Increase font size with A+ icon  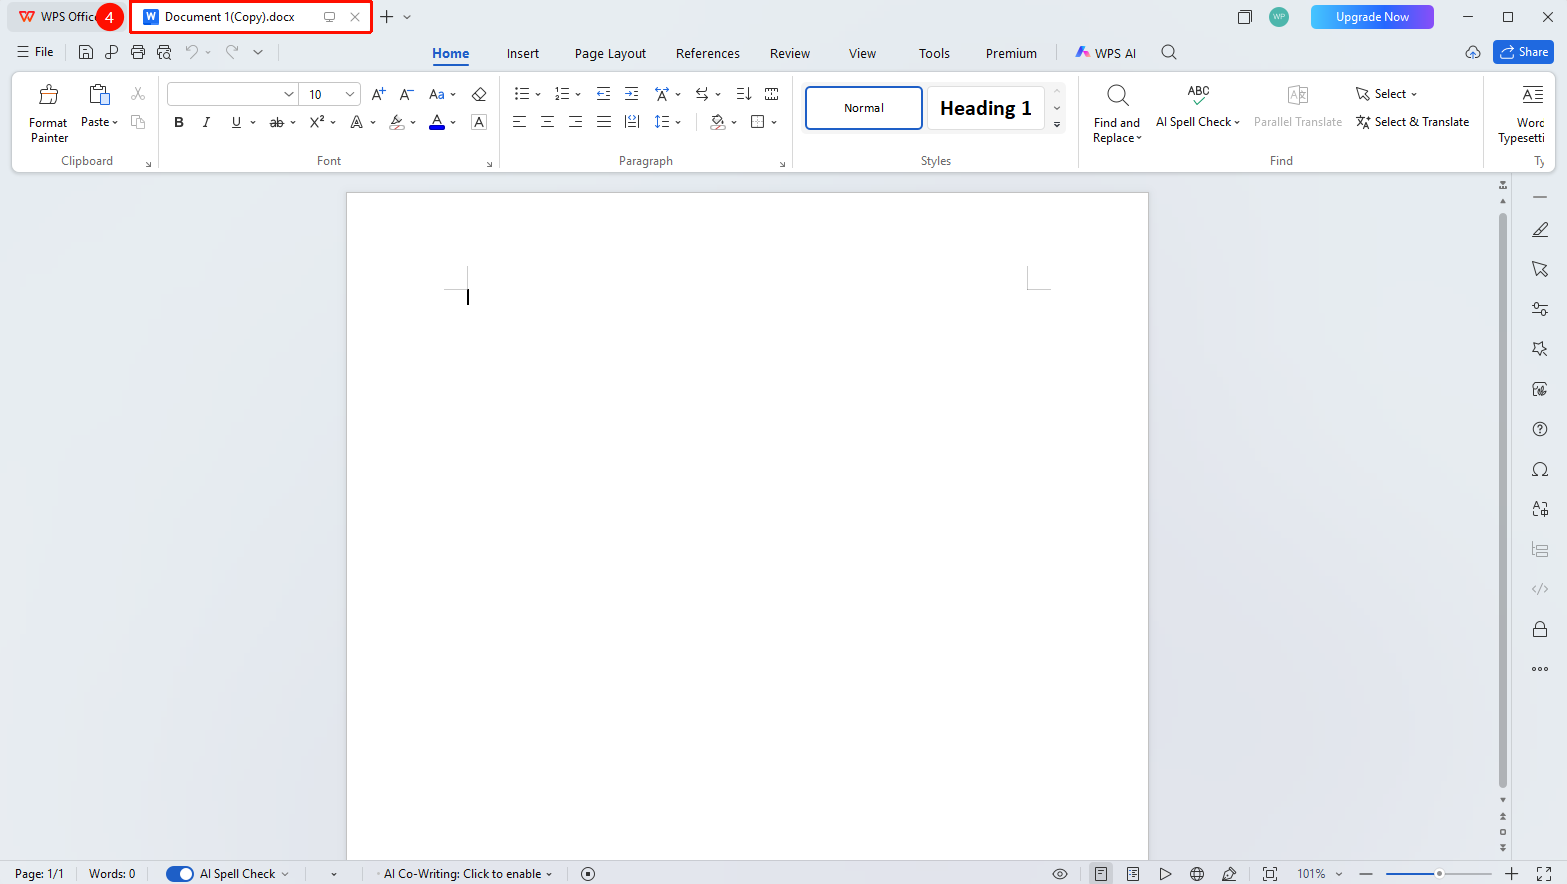click(378, 94)
